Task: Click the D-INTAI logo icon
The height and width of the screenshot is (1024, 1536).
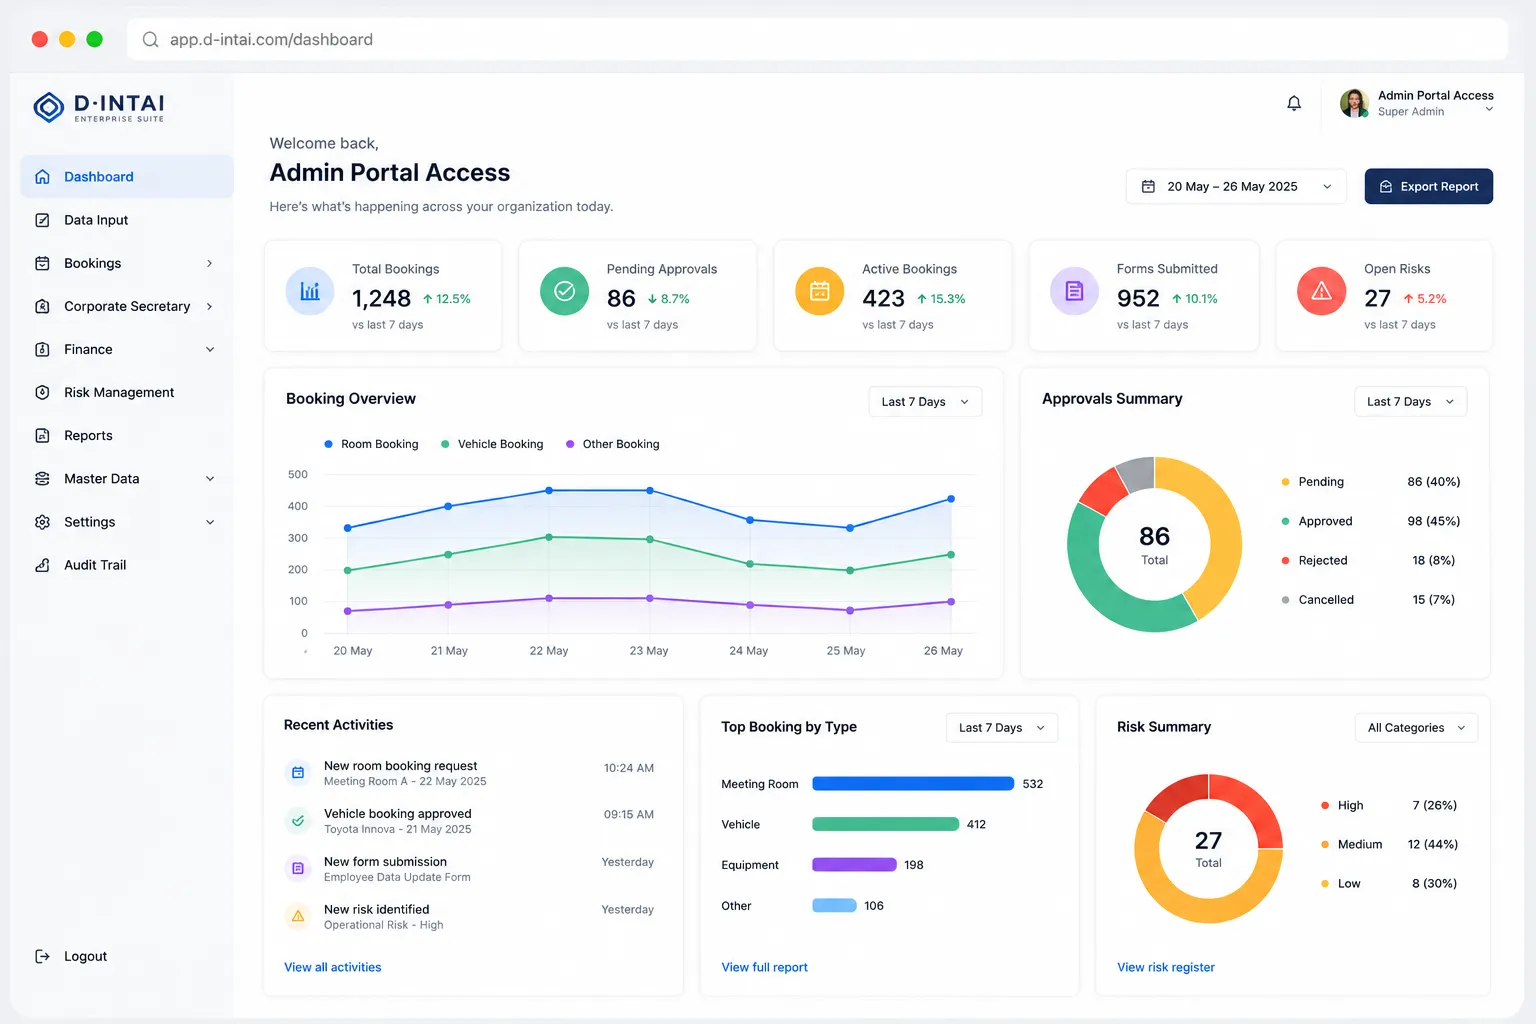Action: coord(48,107)
